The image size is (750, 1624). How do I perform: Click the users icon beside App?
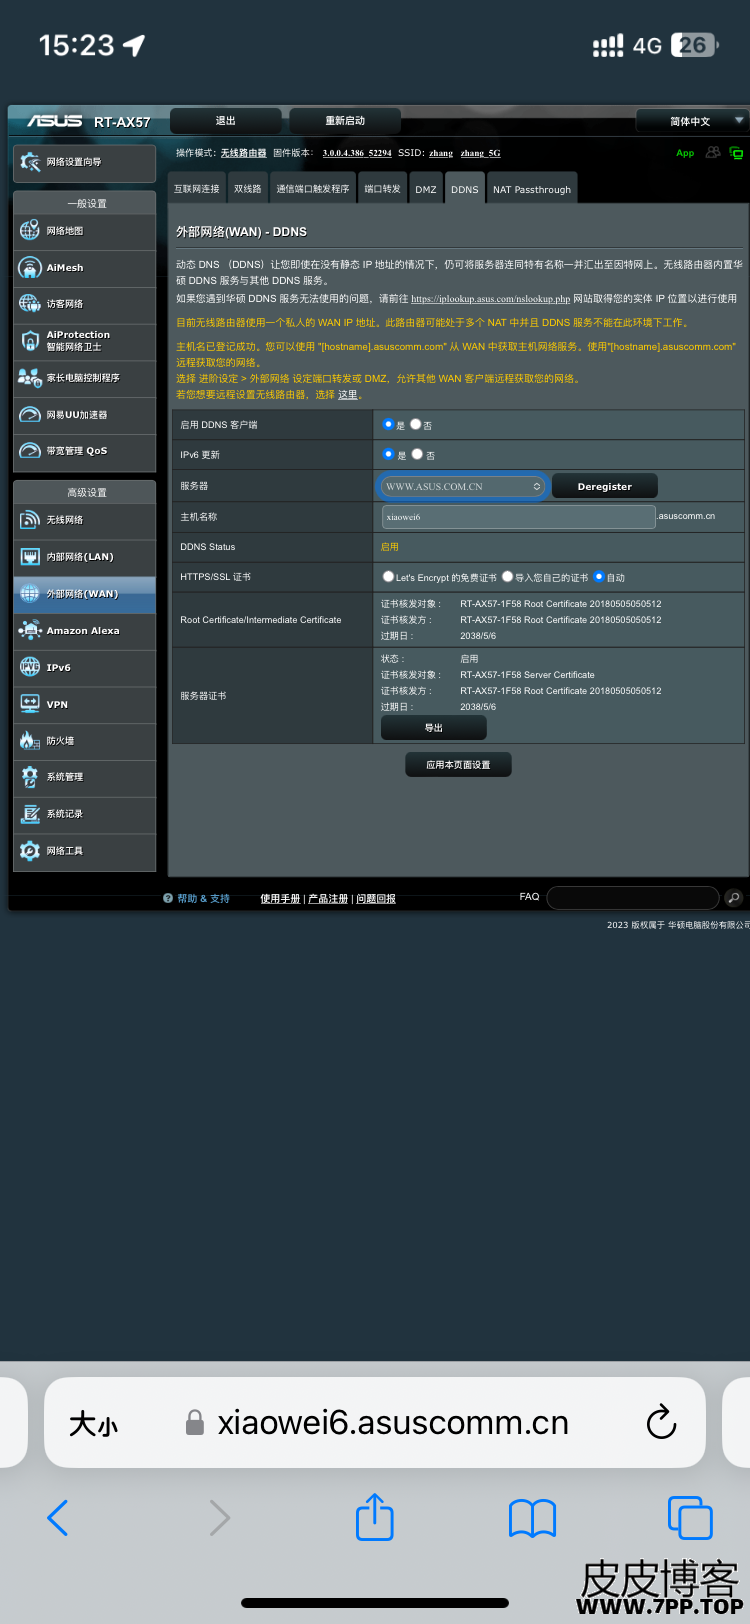click(713, 153)
